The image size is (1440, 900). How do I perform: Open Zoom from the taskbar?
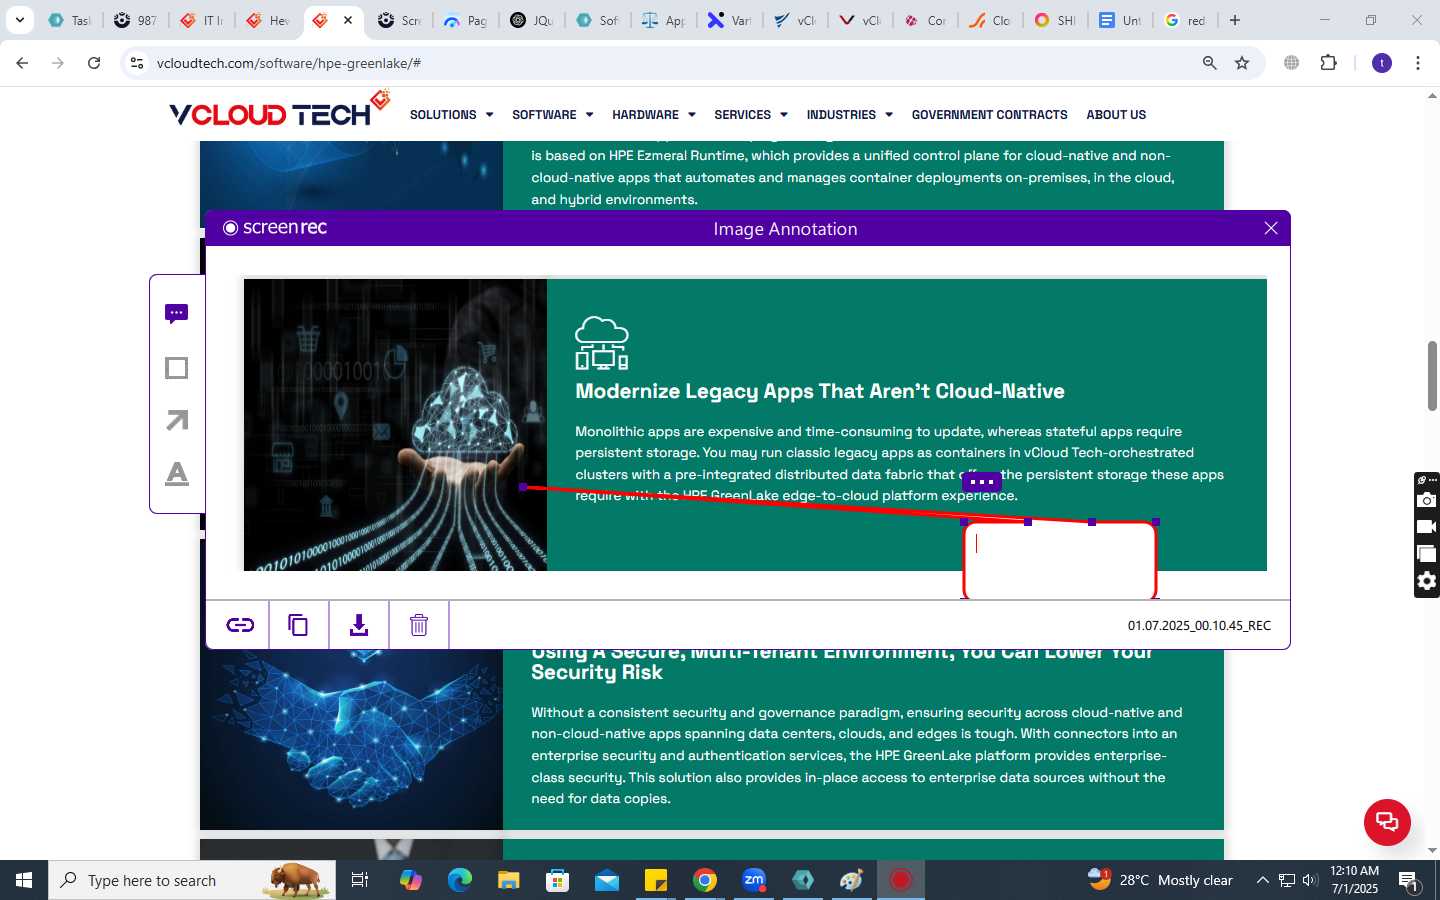[x=754, y=880]
